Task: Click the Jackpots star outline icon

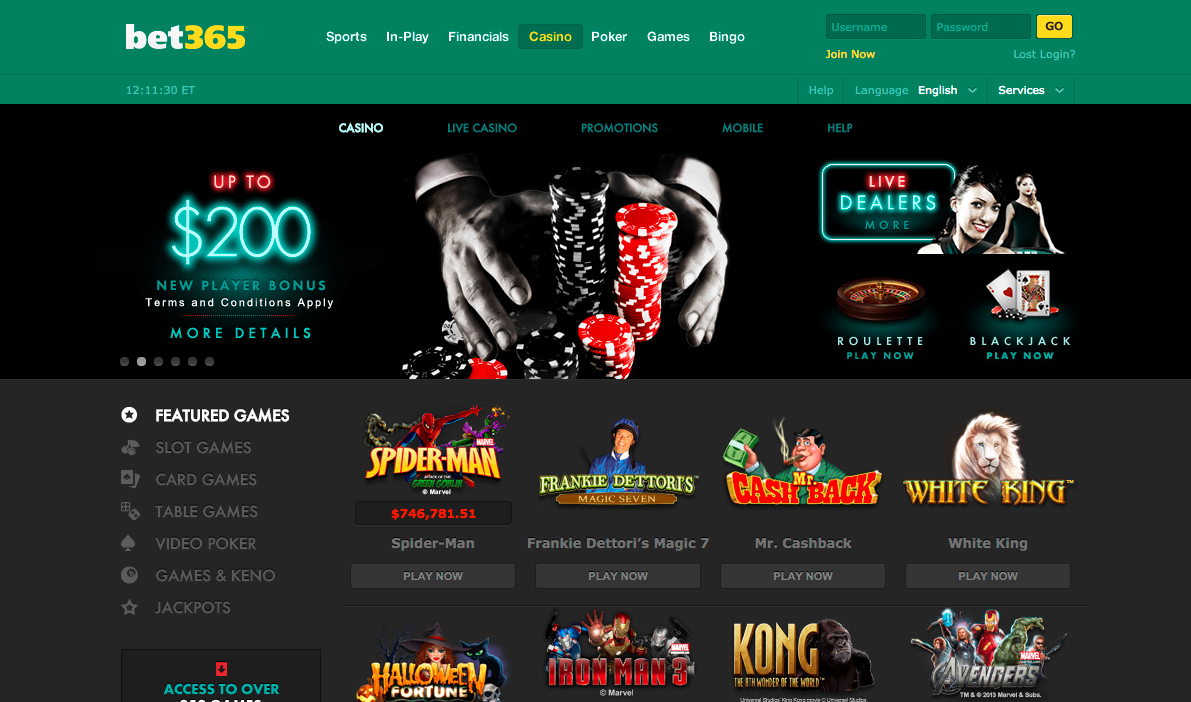Action: pyautogui.click(x=129, y=607)
